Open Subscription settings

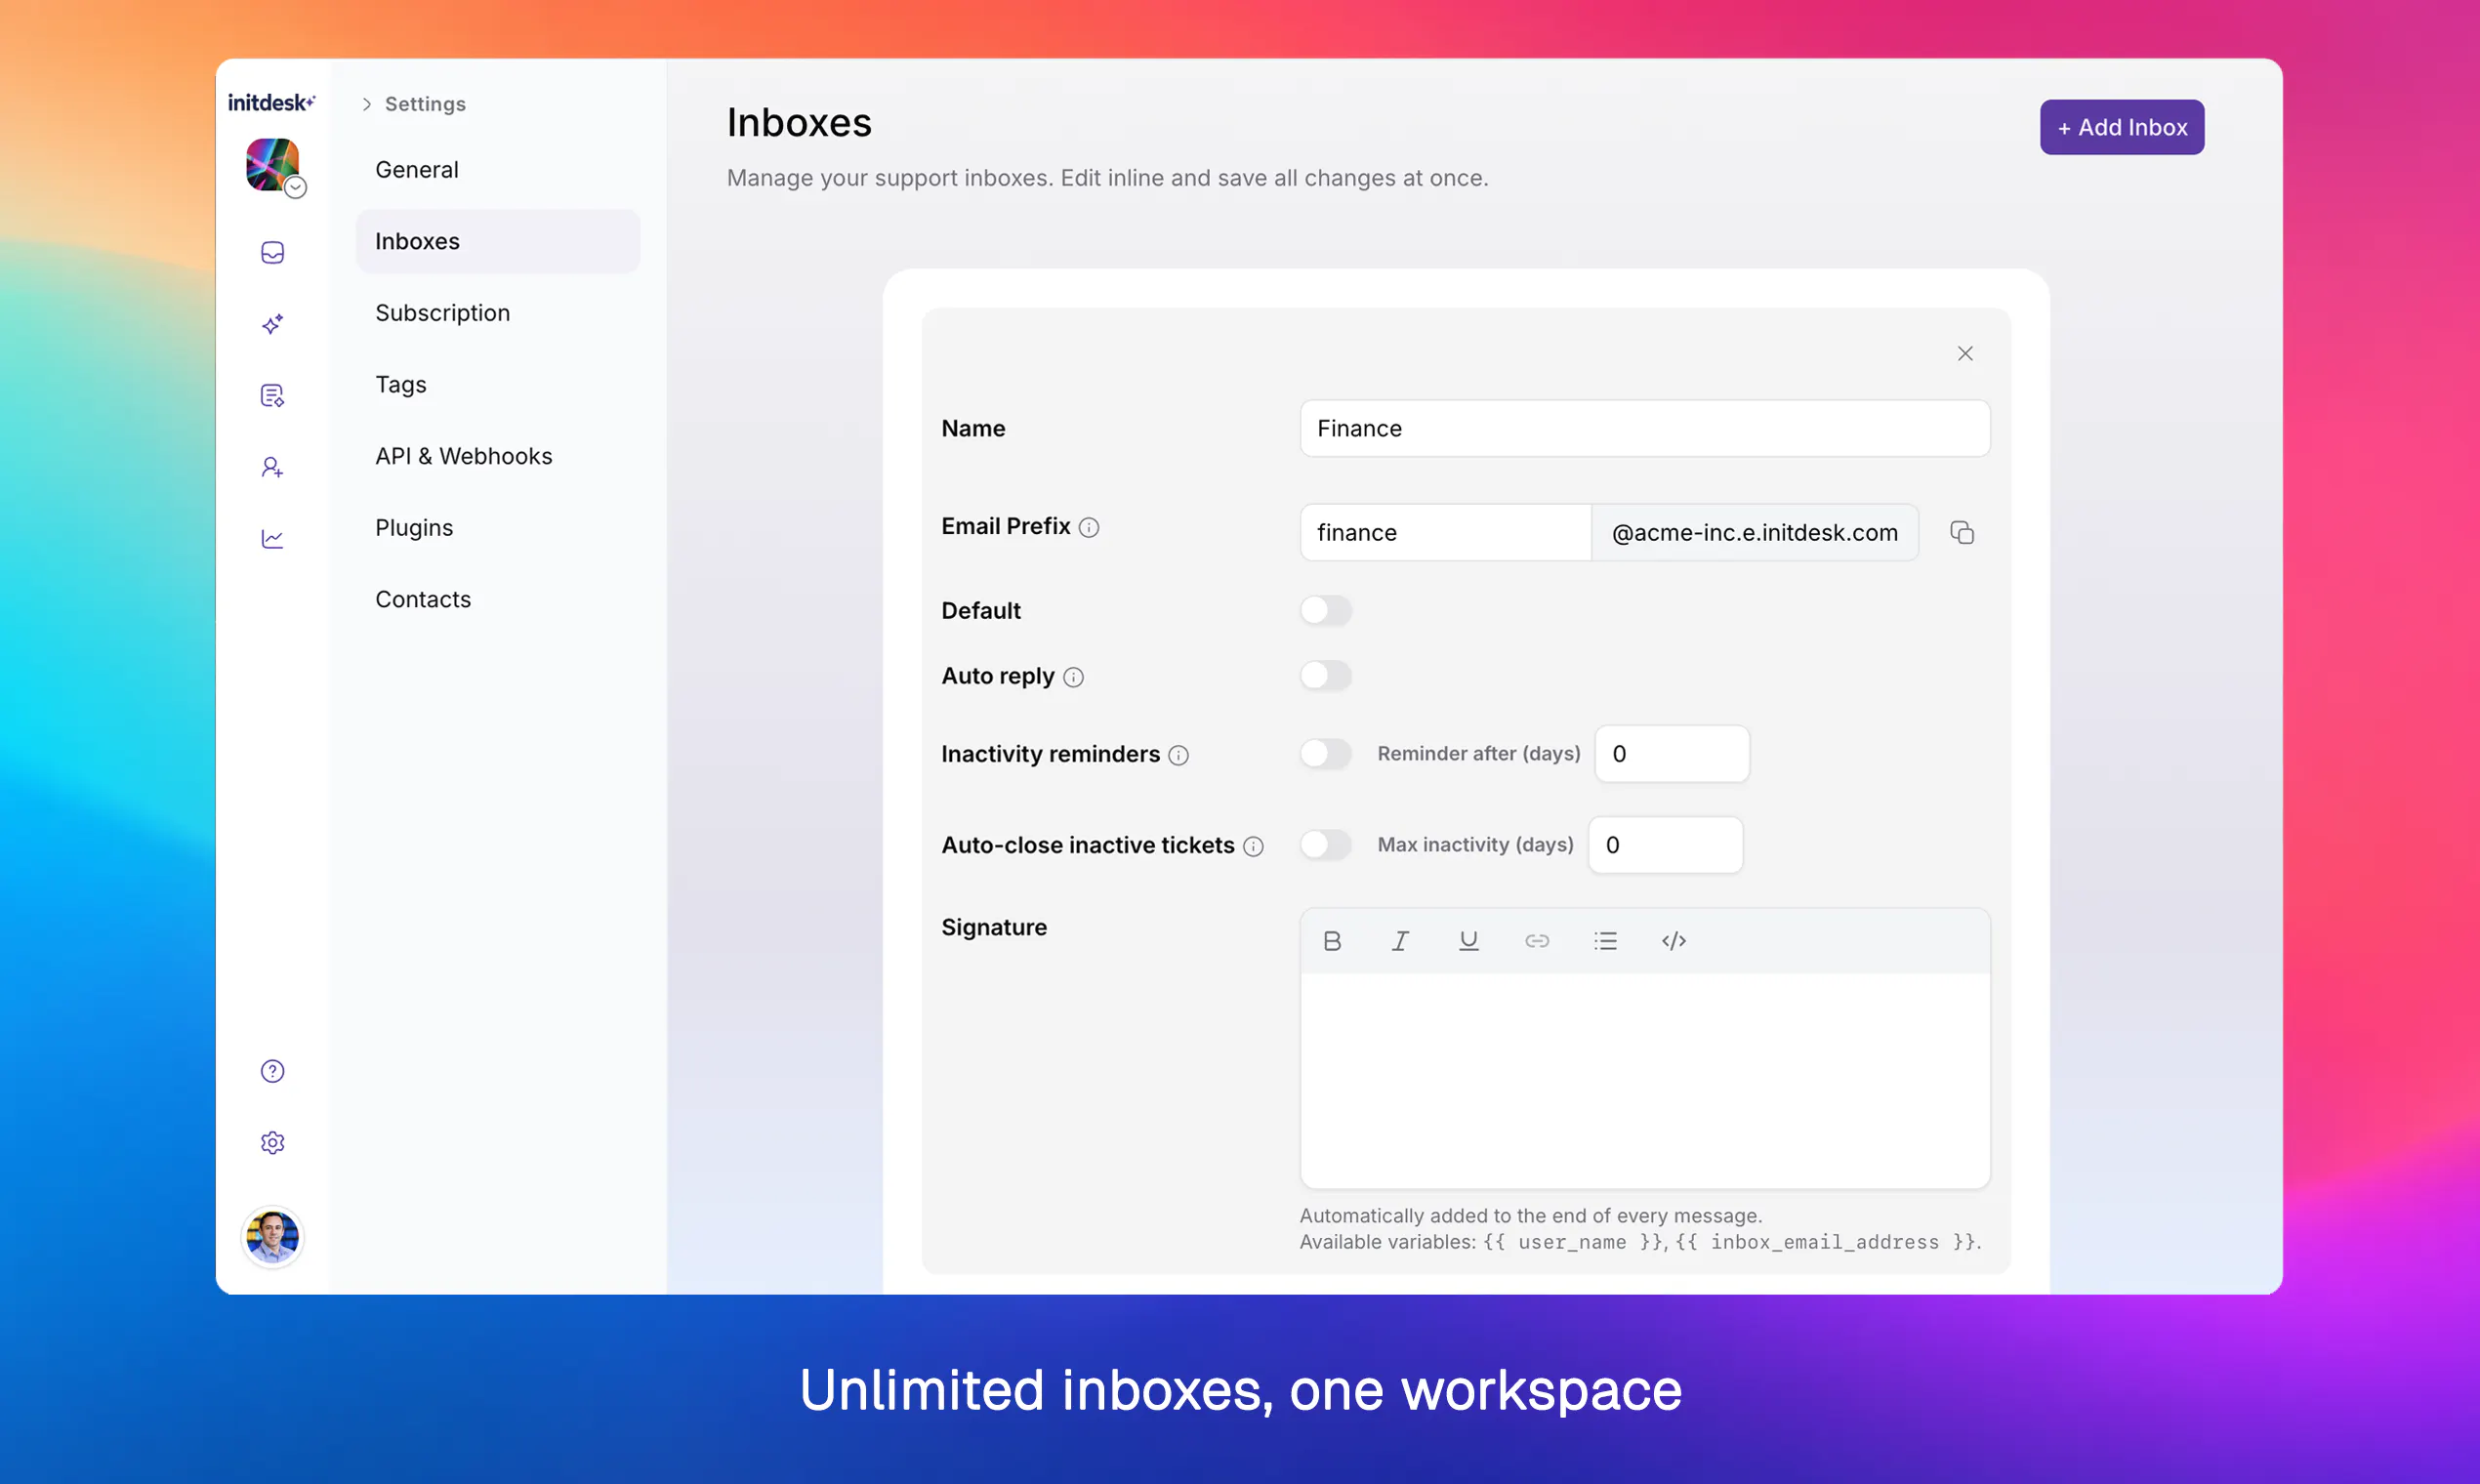pos(498,313)
